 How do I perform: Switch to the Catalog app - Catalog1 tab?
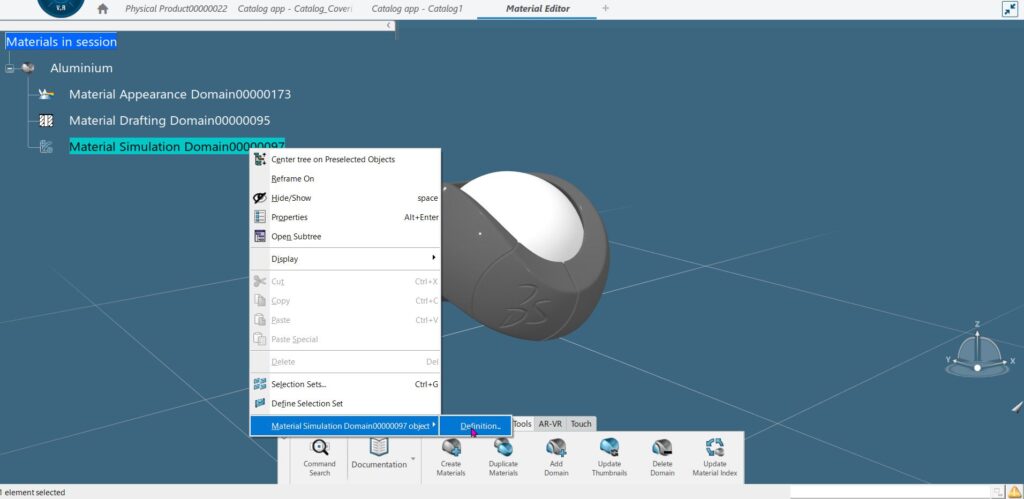coord(416,9)
